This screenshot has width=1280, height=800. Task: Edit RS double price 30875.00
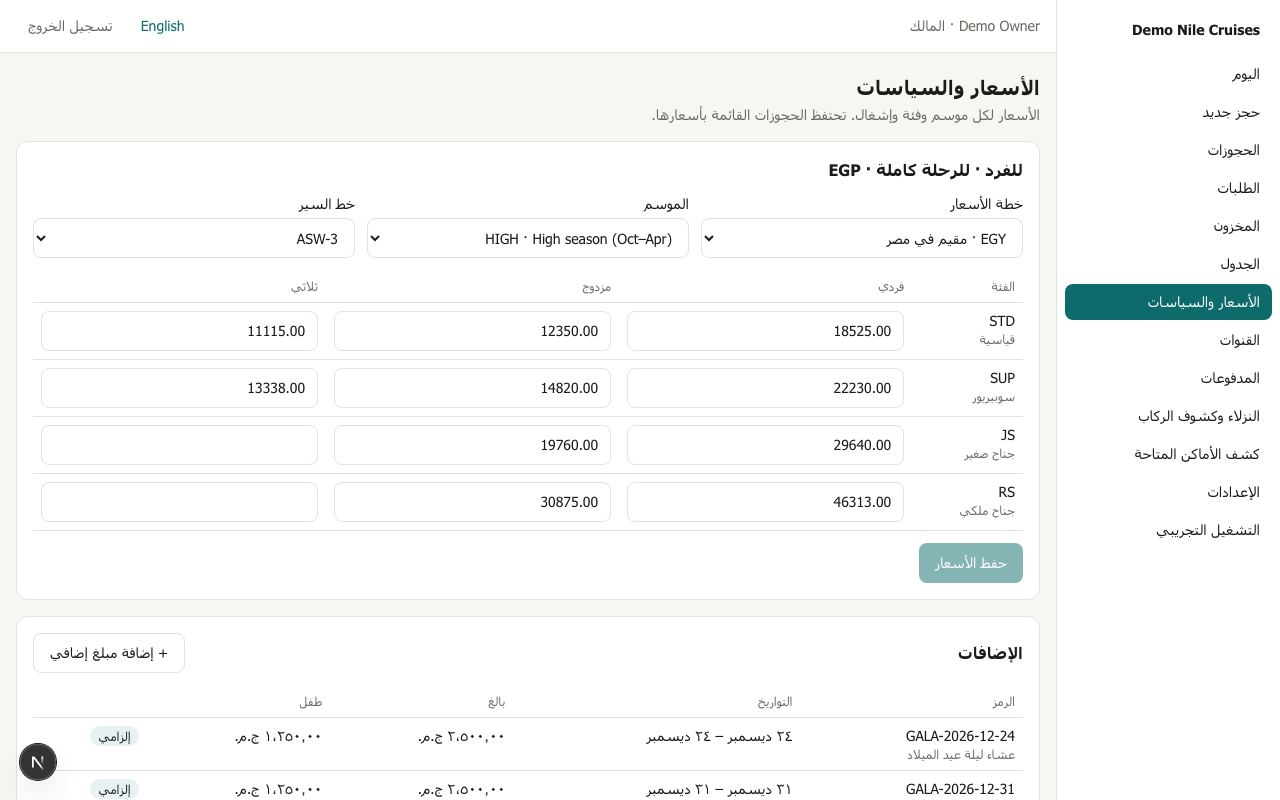coord(472,502)
